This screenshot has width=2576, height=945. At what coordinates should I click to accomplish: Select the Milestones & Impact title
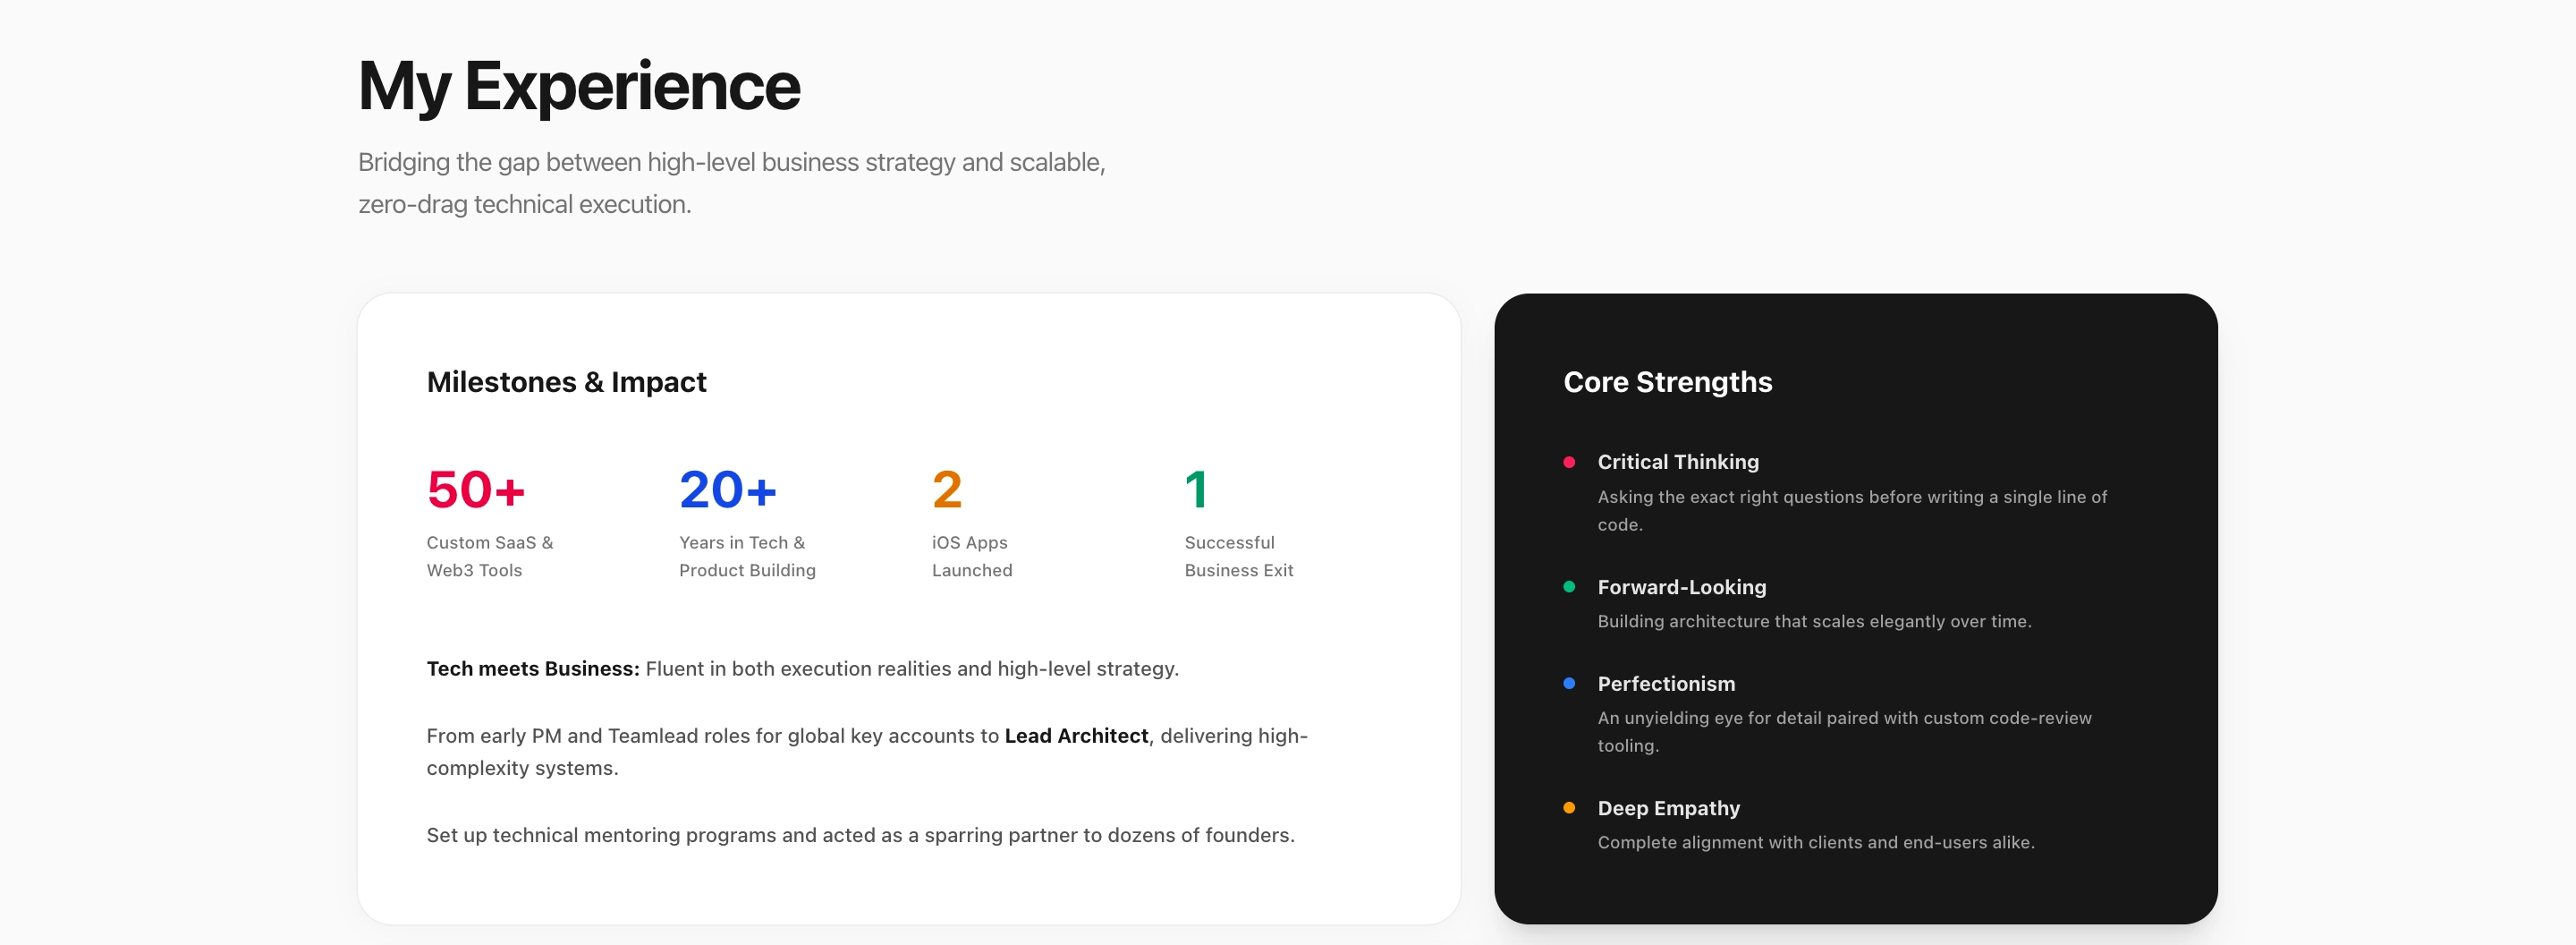coord(566,382)
